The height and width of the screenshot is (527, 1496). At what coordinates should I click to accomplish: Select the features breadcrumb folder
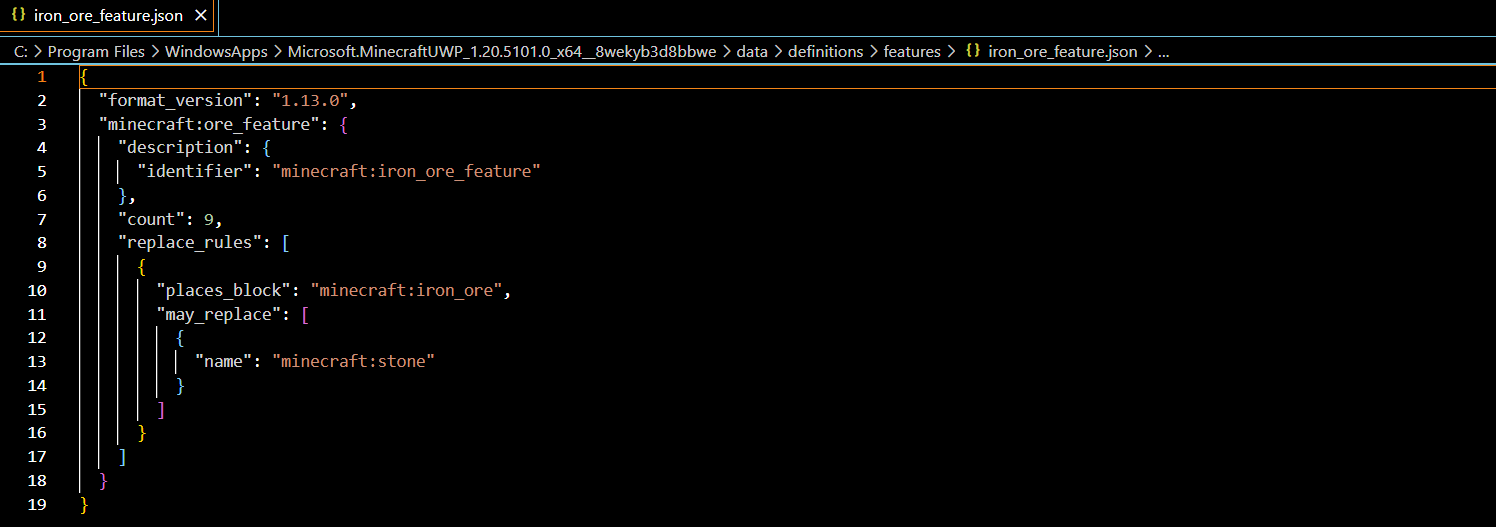pyautogui.click(x=912, y=52)
